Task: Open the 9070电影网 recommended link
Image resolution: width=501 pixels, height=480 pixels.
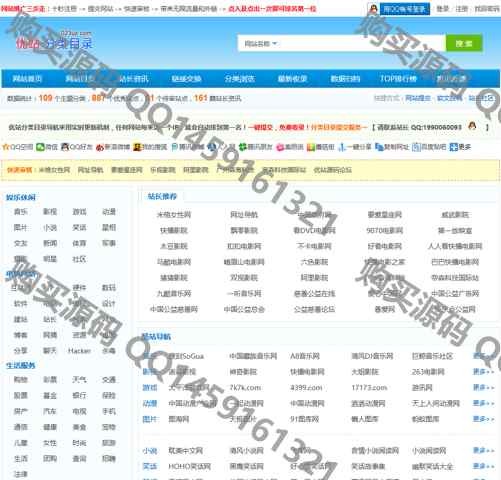Action: [x=384, y=230]
